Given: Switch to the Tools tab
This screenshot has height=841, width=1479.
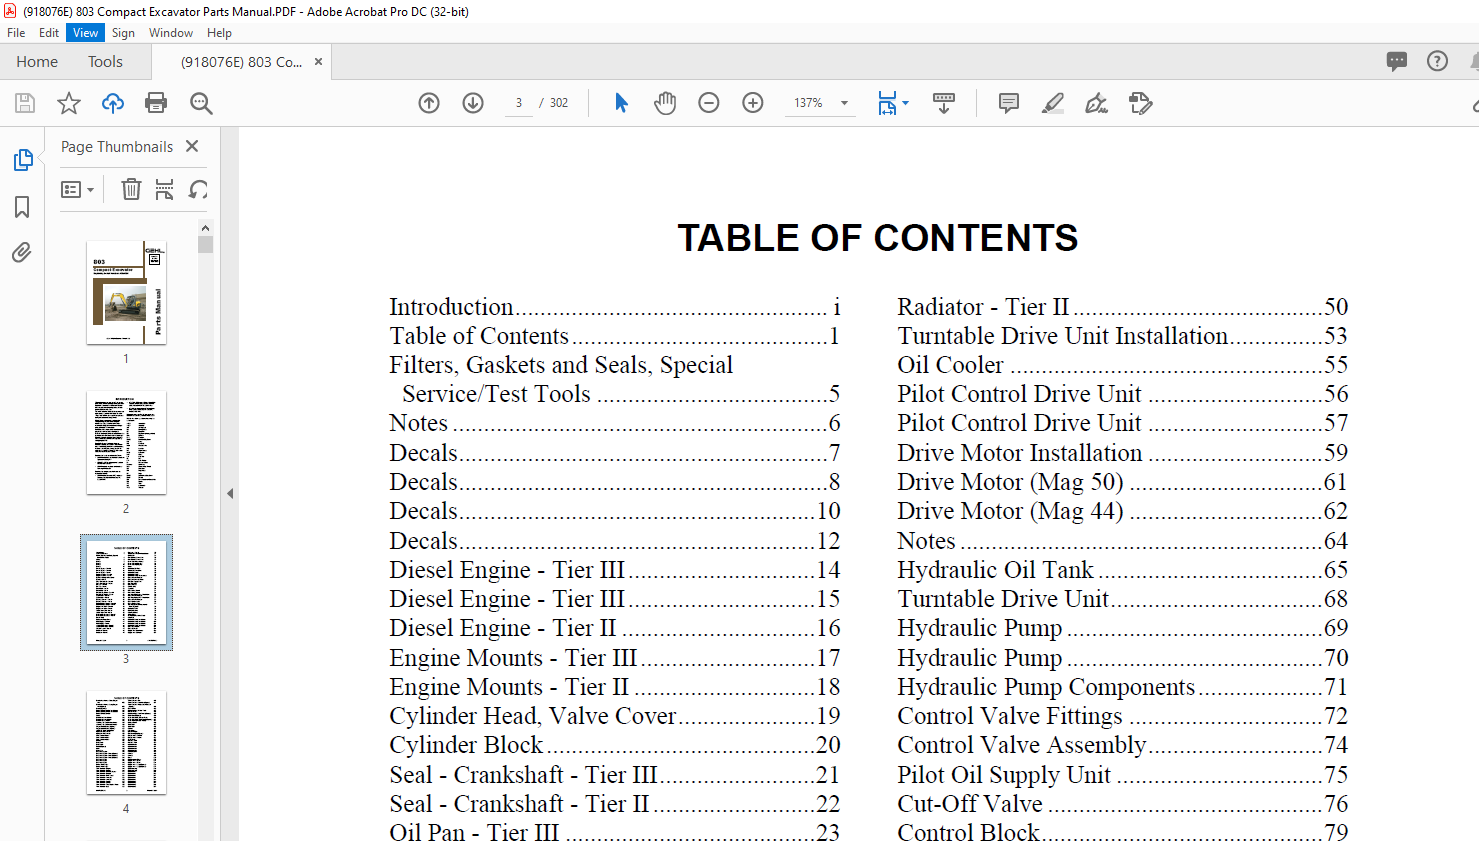Looking at the screenshot, I should pos(105,62).
